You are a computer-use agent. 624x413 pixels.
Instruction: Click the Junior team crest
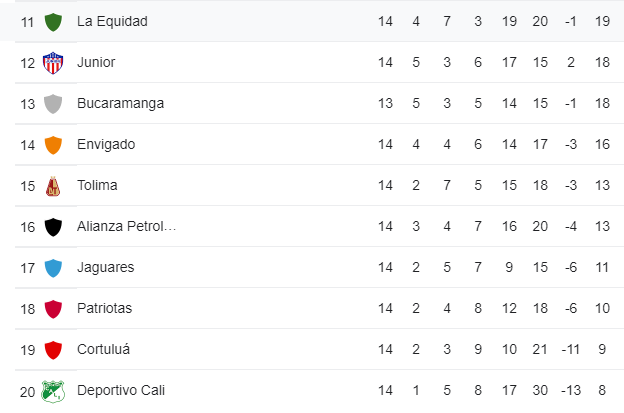(53, 62)
